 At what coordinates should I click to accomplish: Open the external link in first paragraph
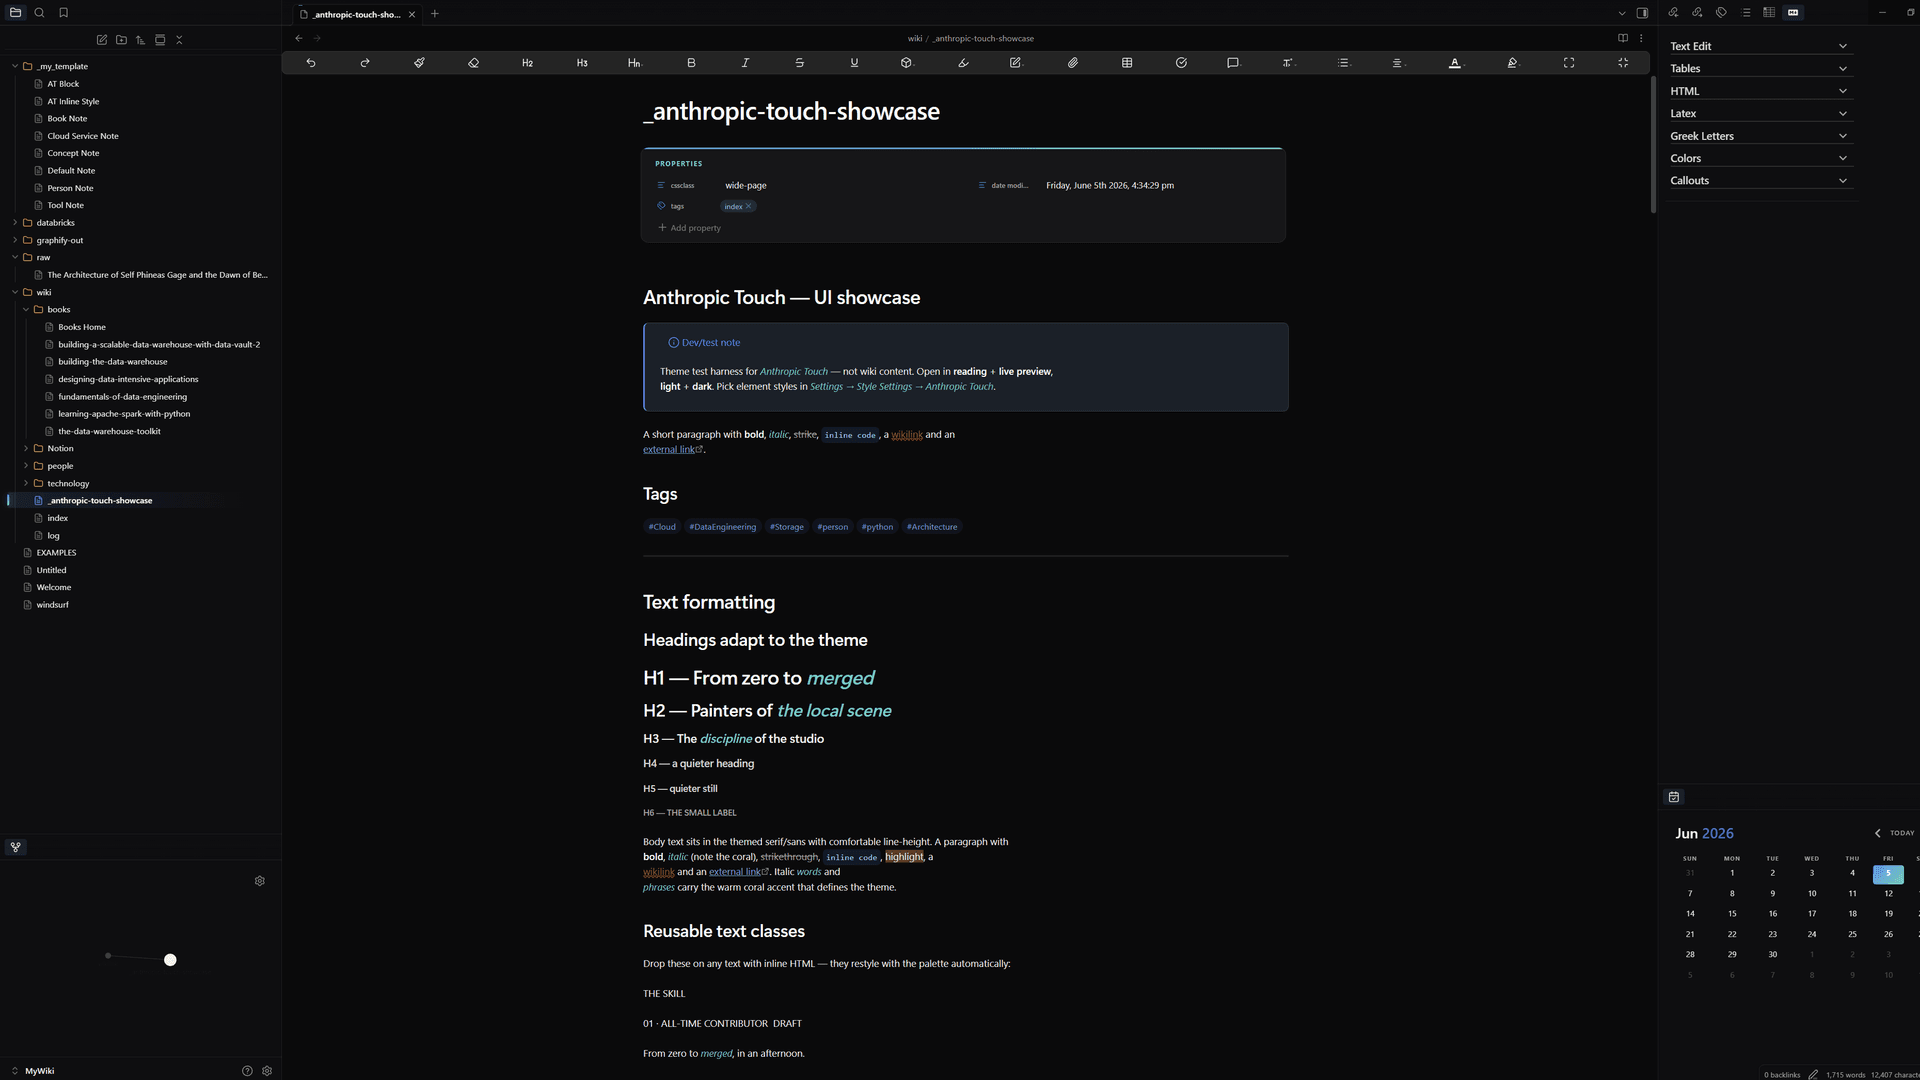tap(673, 450)
